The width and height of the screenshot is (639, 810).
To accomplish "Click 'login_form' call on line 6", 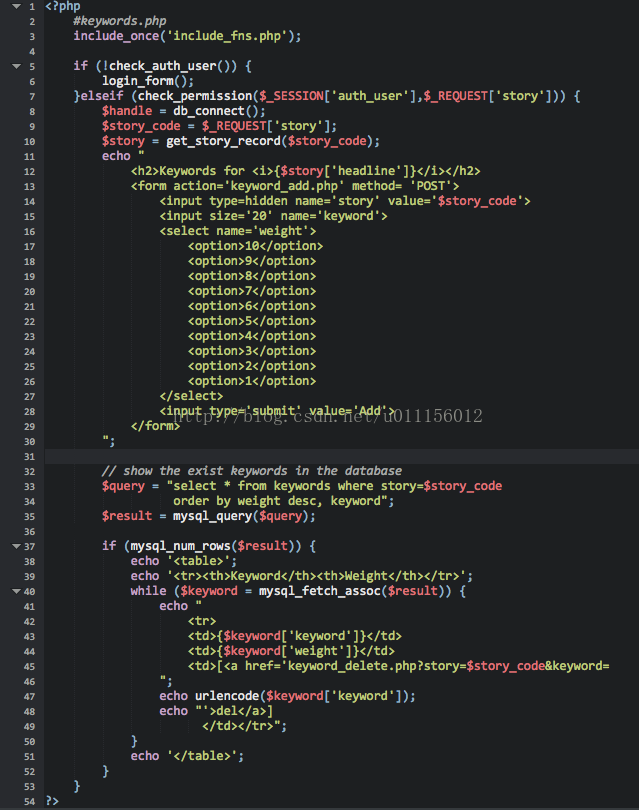I will (138, 81).
